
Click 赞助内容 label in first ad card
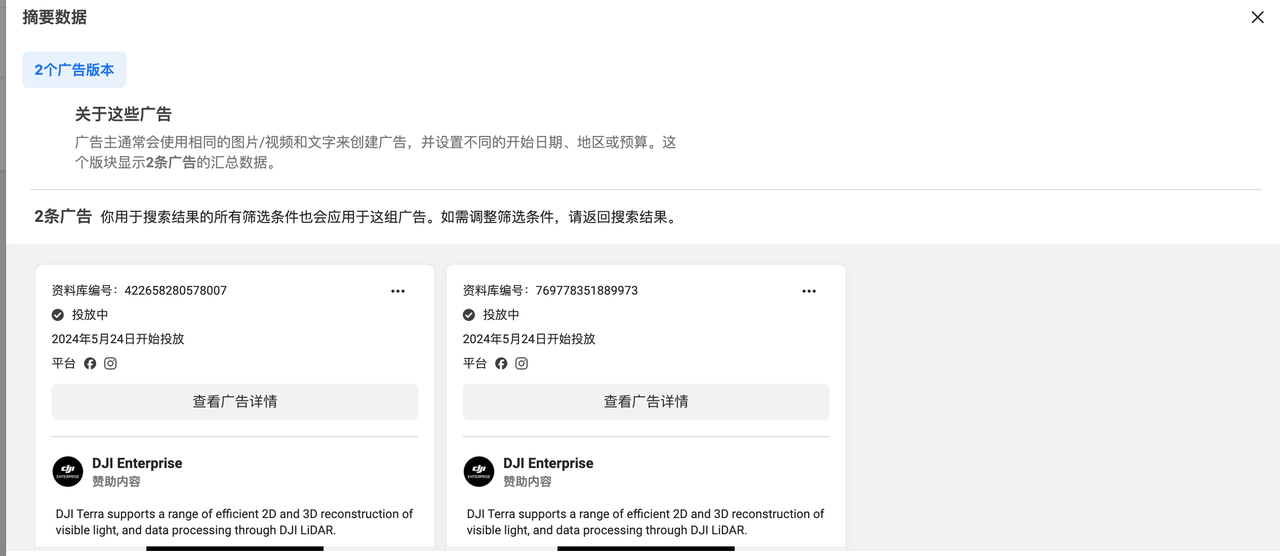(x=116, y=482)
